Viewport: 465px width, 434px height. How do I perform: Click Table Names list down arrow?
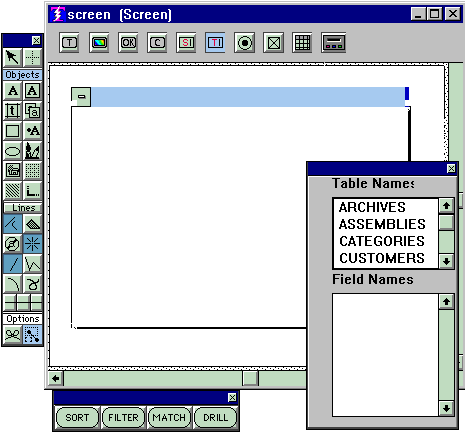(x=446, y=261)
